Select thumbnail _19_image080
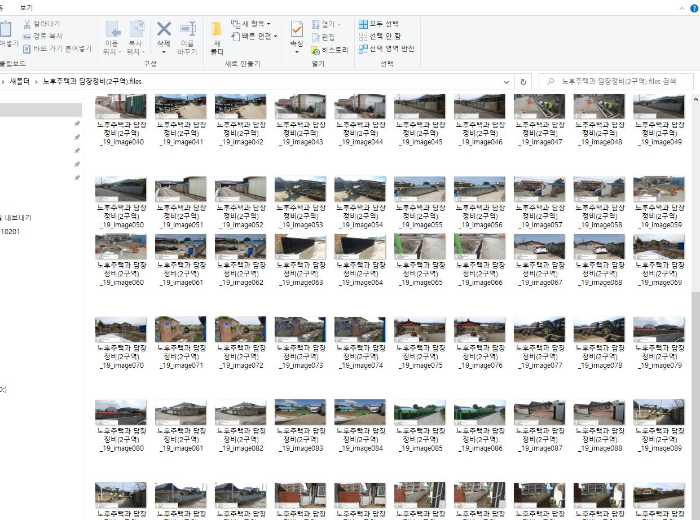 [121, 412]
